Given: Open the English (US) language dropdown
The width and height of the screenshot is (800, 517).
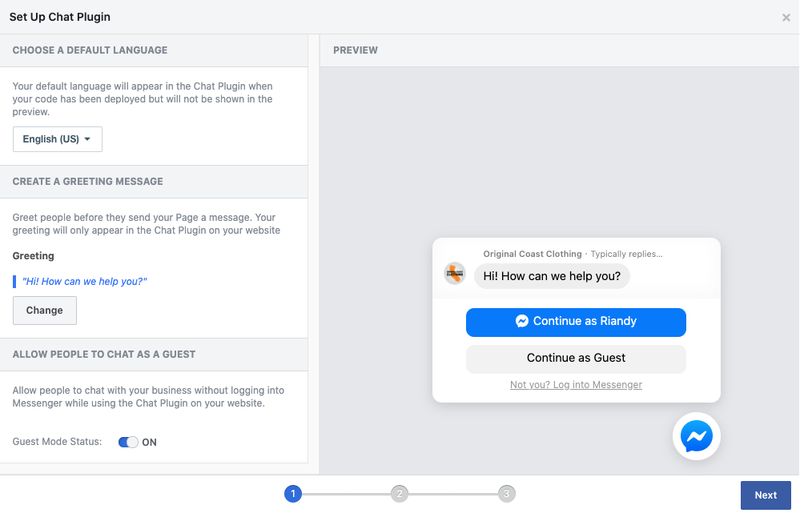Looking at the screenshot, I should [x=58, y=139].
